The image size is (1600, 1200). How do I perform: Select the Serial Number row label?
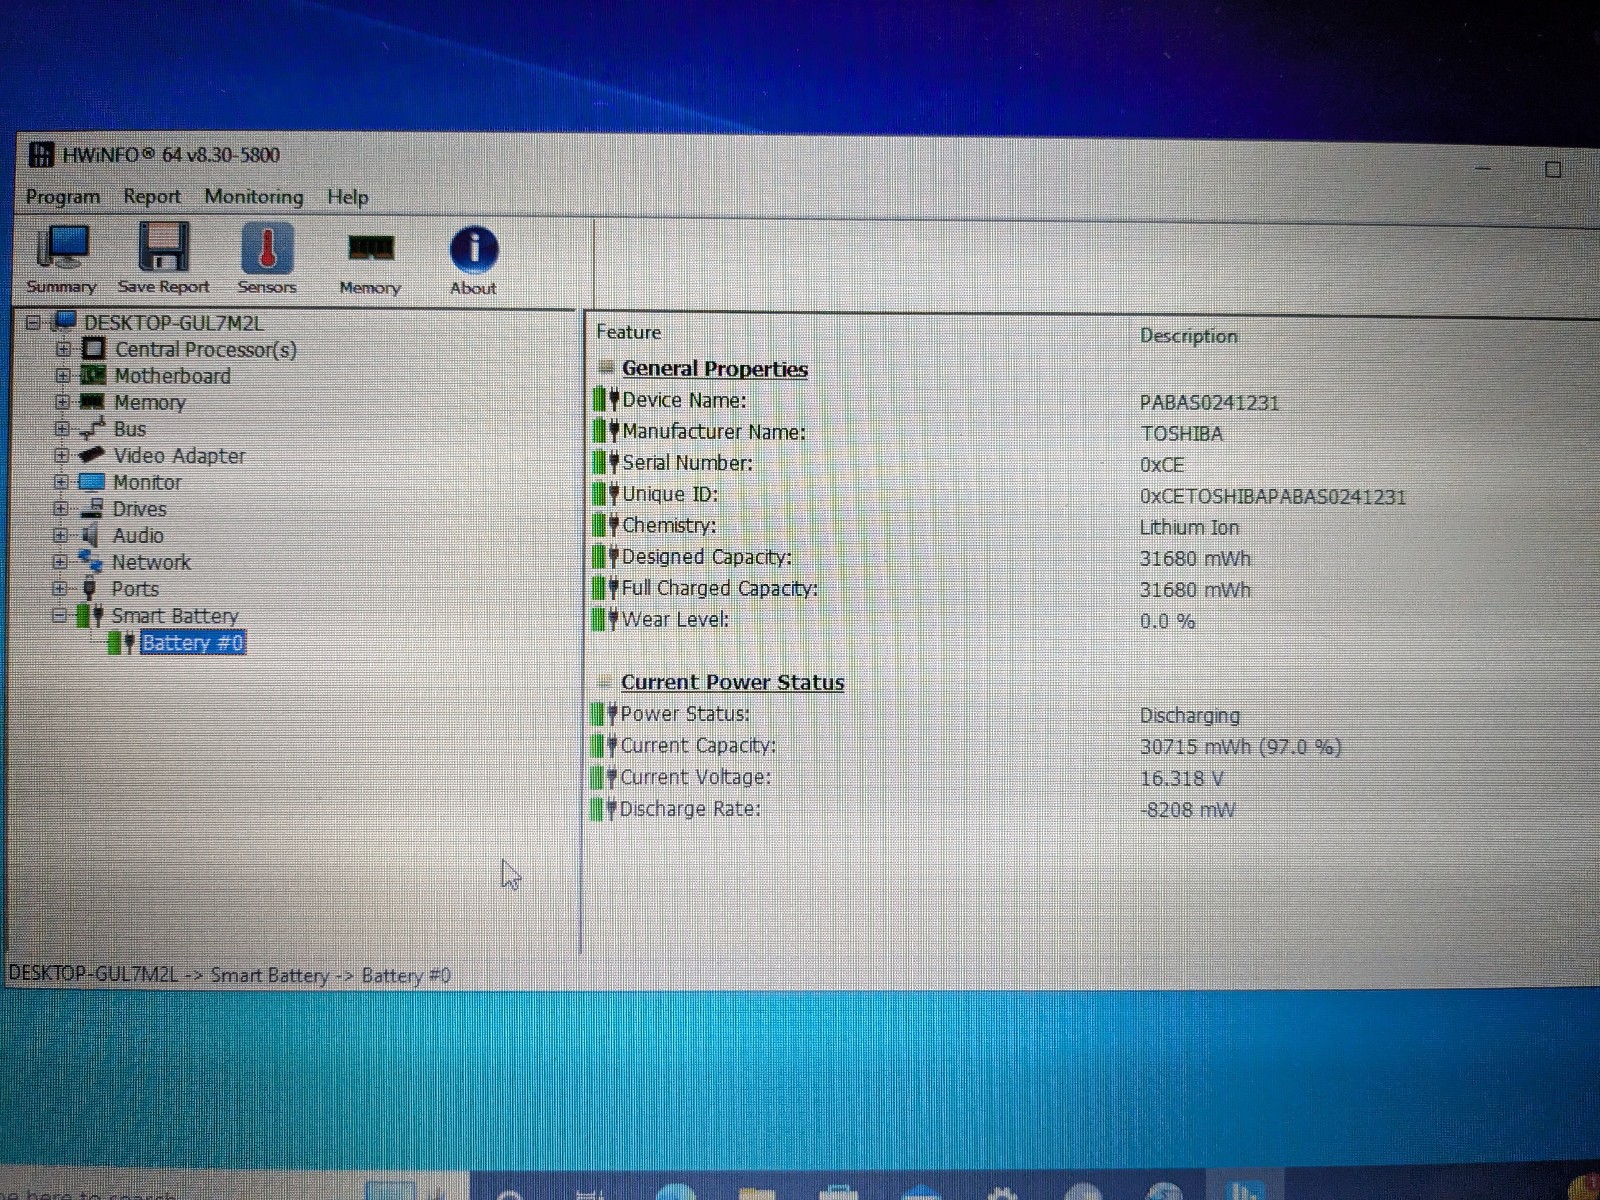688,463
